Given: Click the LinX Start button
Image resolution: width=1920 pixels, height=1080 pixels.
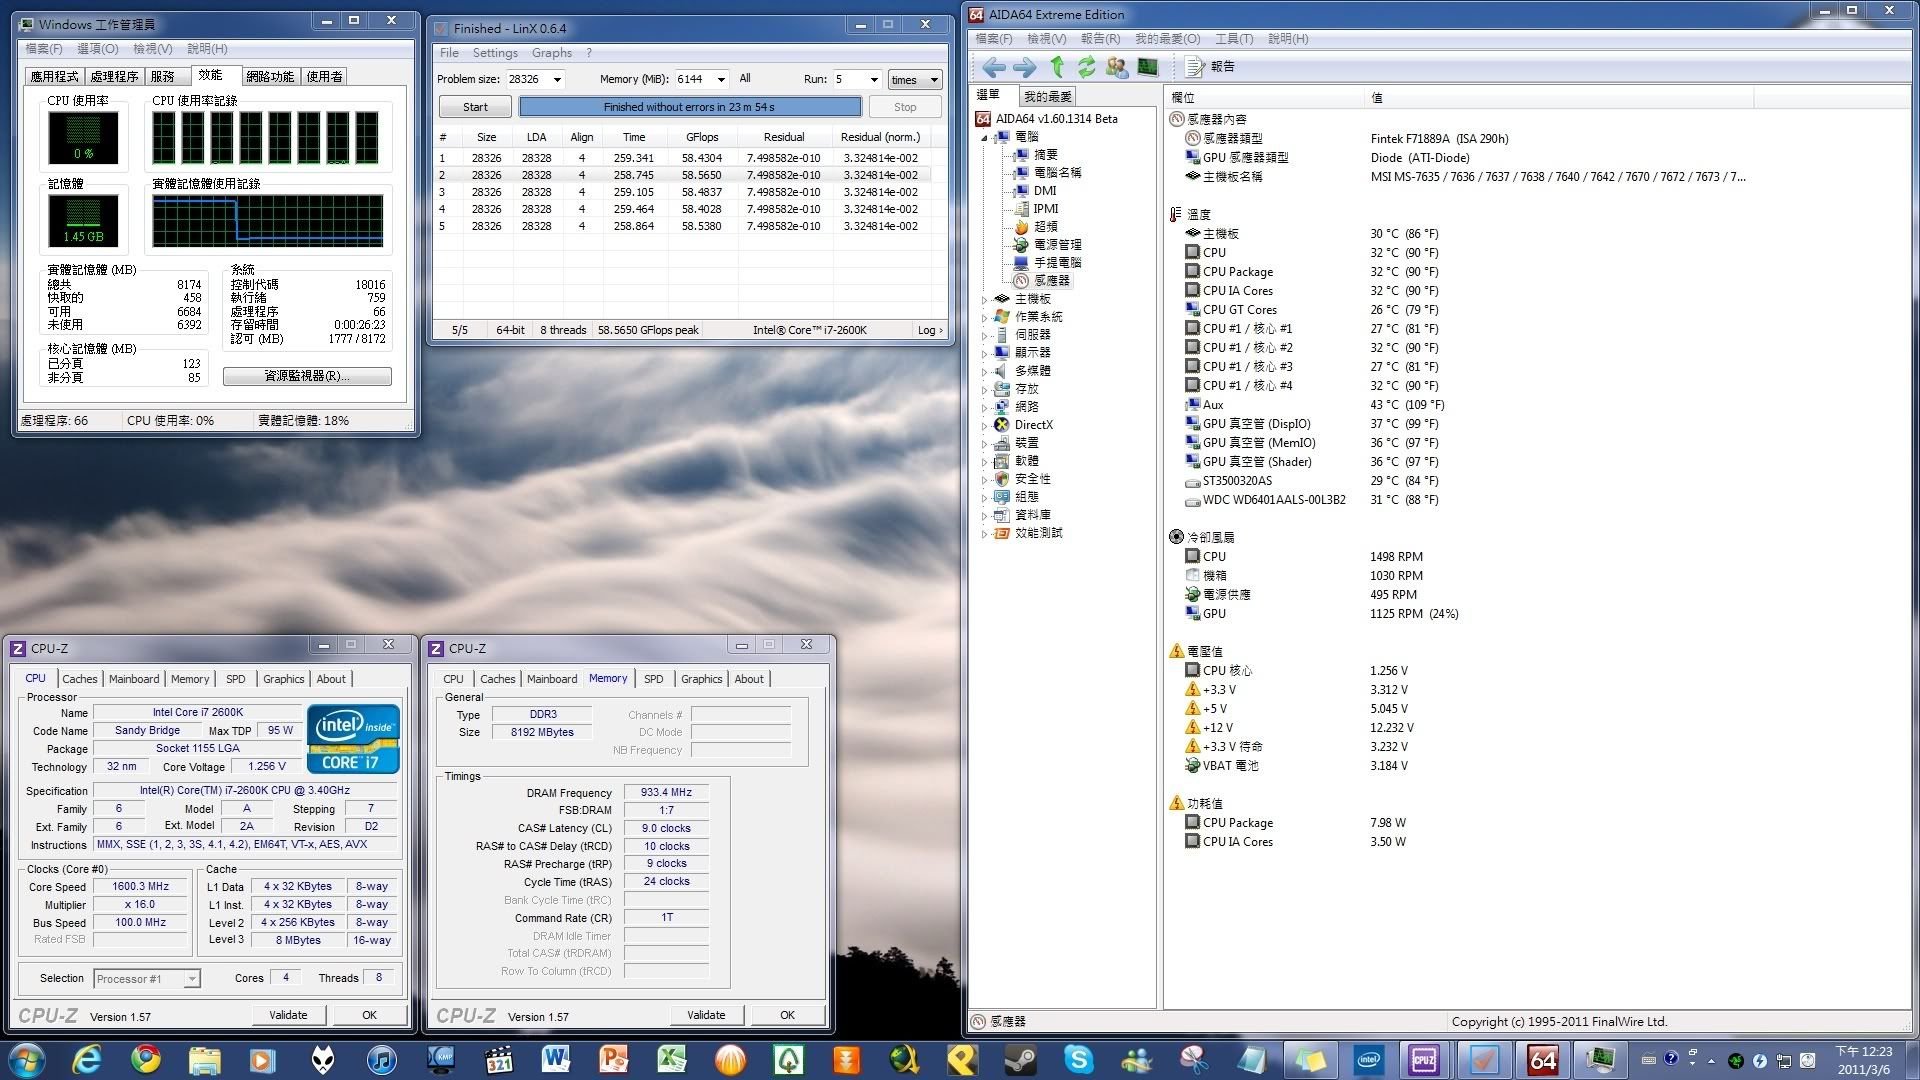Looking at the screenshot, I should tap(475, 107).
